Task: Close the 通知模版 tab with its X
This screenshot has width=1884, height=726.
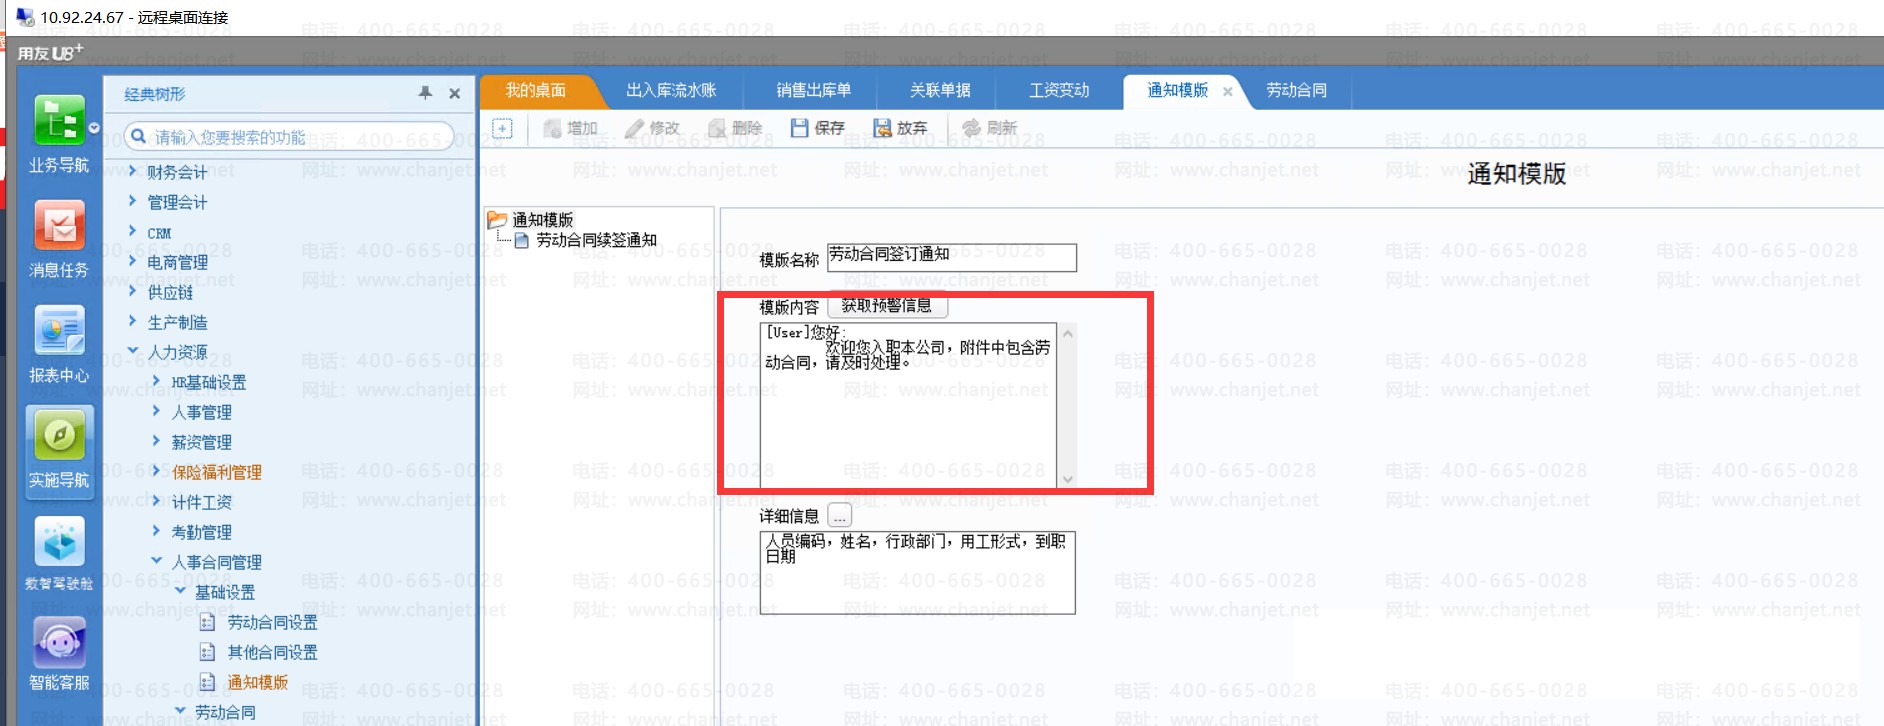Action: pyautogui.click(x=1227, y=91)
